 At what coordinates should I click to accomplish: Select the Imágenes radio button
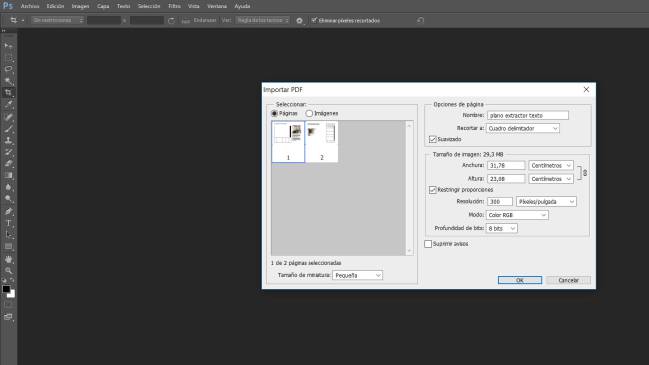click(x=309, y=113)
